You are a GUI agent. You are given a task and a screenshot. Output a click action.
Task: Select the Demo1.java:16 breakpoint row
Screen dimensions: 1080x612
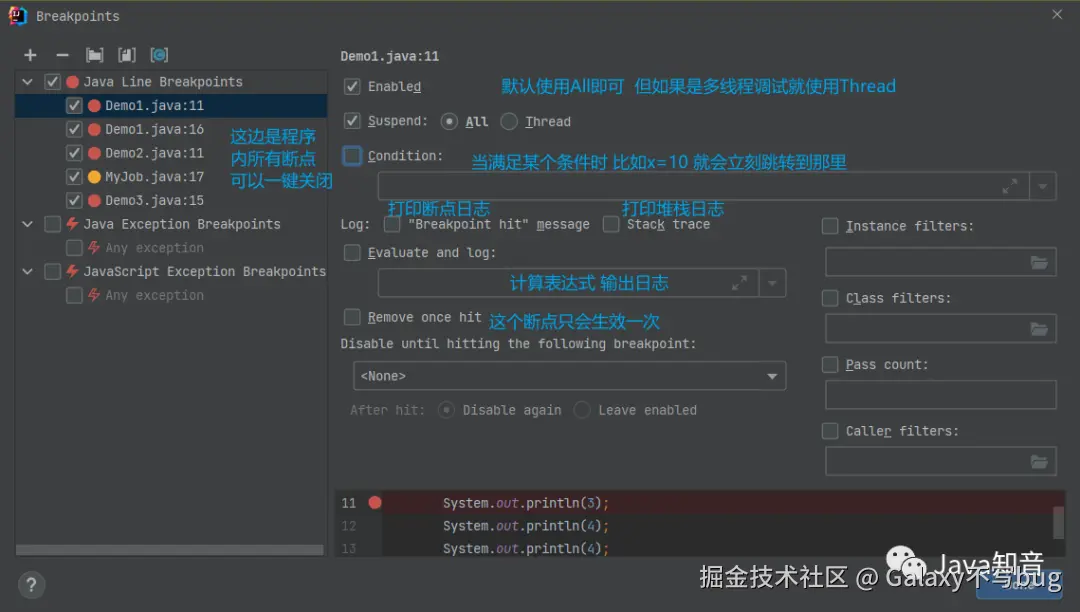pyautogui.click(x=171, y=129)
